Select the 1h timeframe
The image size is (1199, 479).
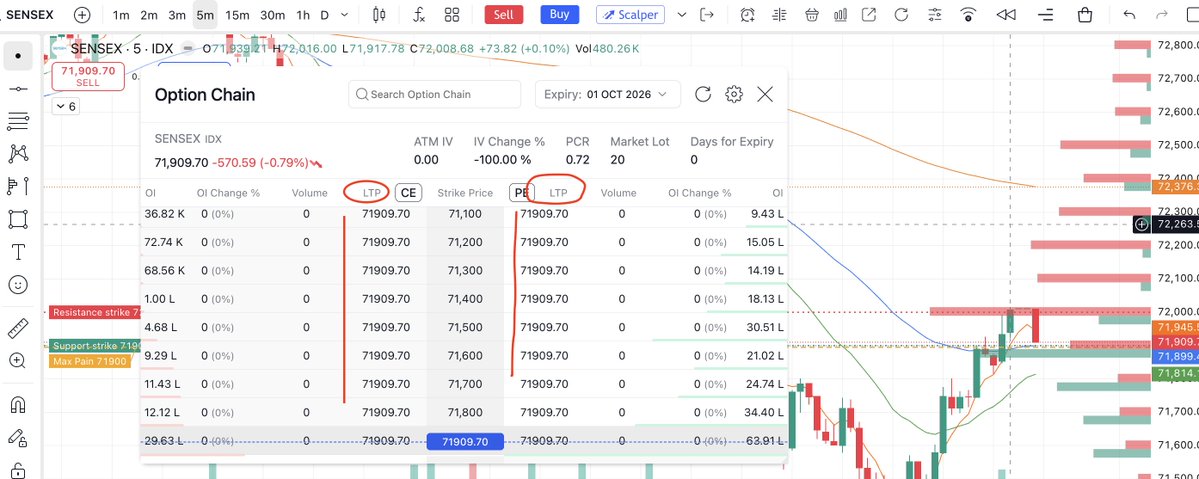pyautogui.click(x=303, y=15)
